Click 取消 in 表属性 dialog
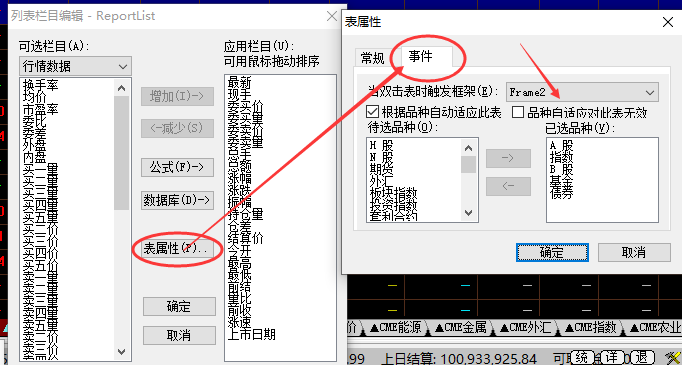682x365 pixels. tap(634, 252)
